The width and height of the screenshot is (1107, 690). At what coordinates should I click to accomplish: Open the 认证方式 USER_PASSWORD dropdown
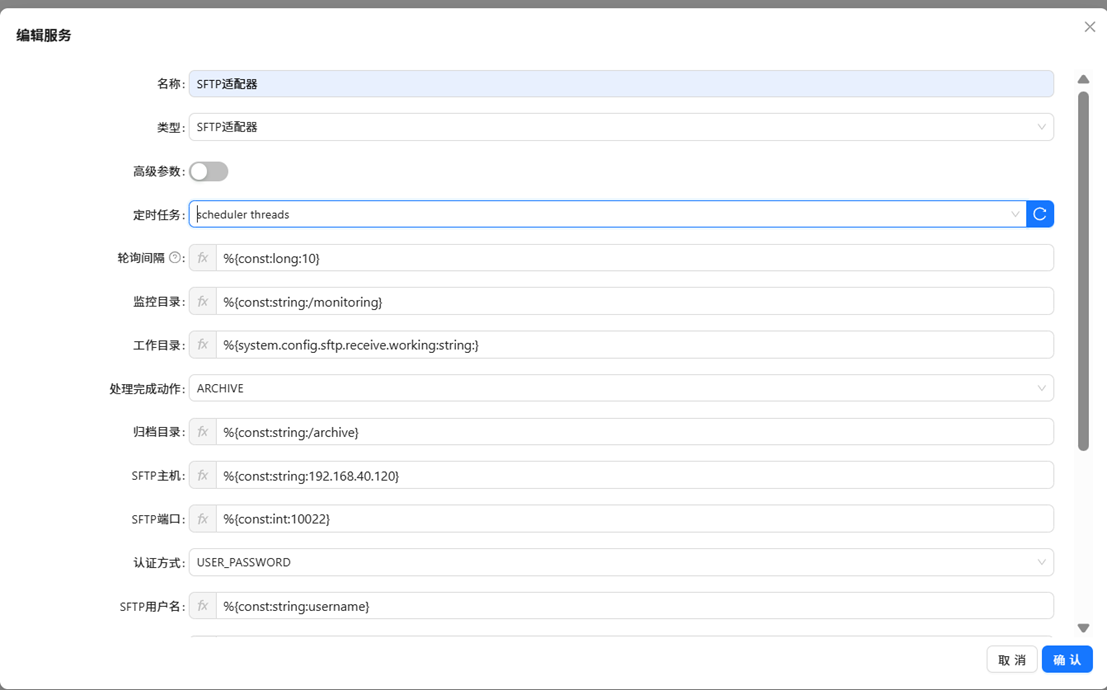(620, 562)
